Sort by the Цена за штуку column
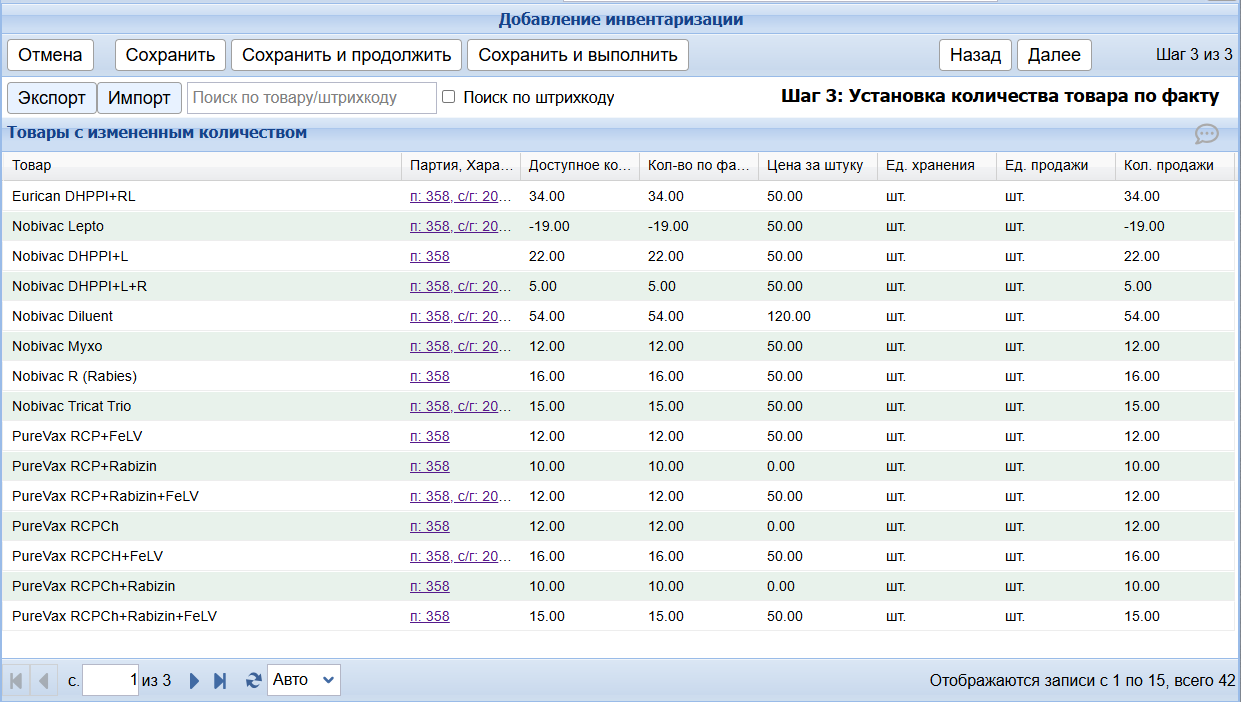The width and height of the screenshot is (1241, 702). pyautogui.click(x=815, y=165)
